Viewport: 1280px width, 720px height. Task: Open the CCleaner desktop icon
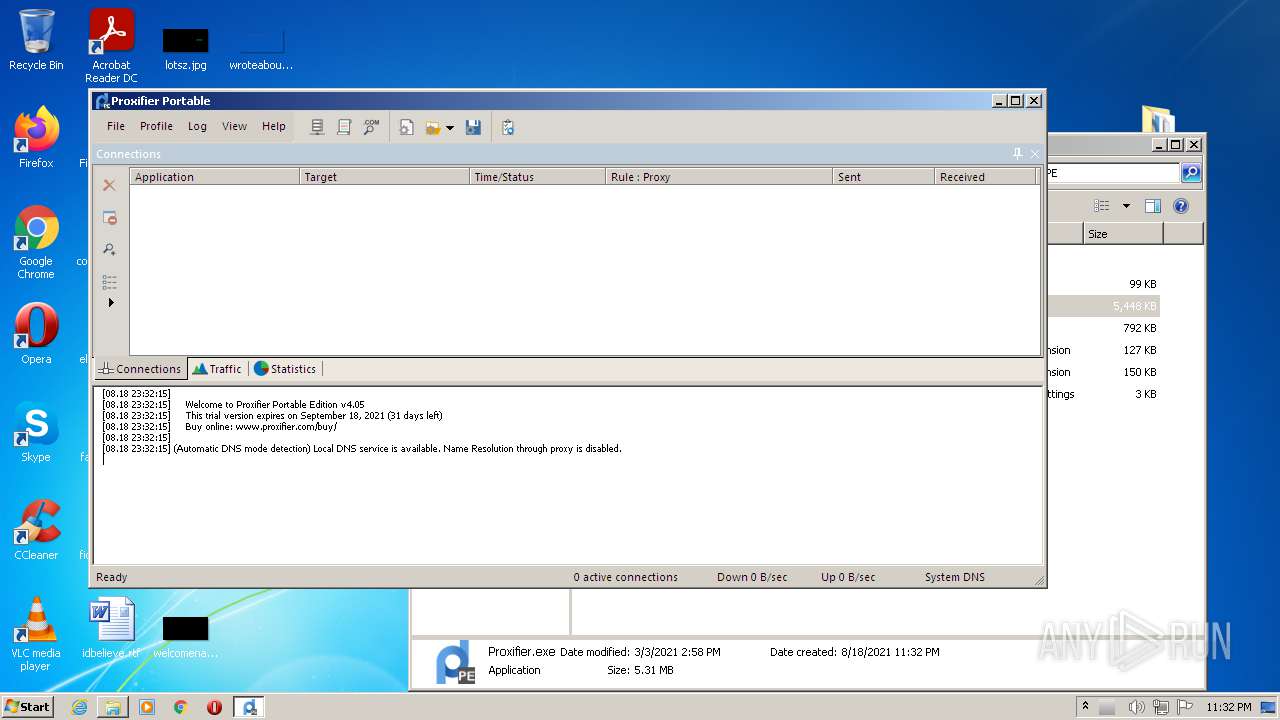pyautogui.click(x=36, y=530)
